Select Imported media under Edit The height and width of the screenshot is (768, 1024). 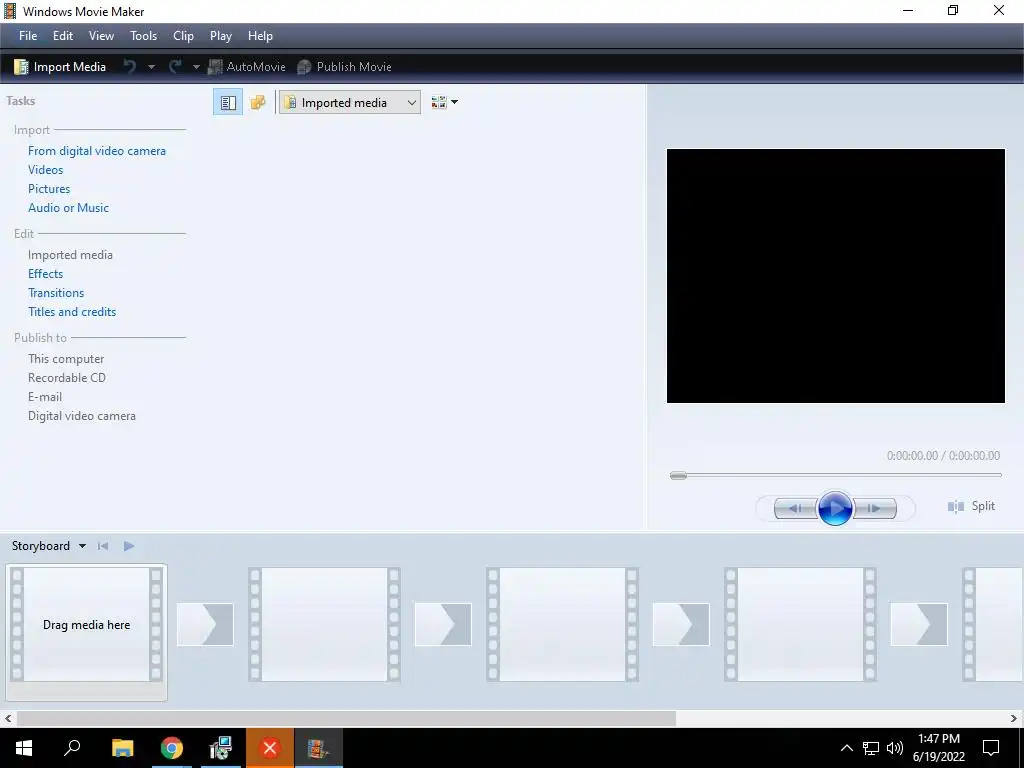71,255
